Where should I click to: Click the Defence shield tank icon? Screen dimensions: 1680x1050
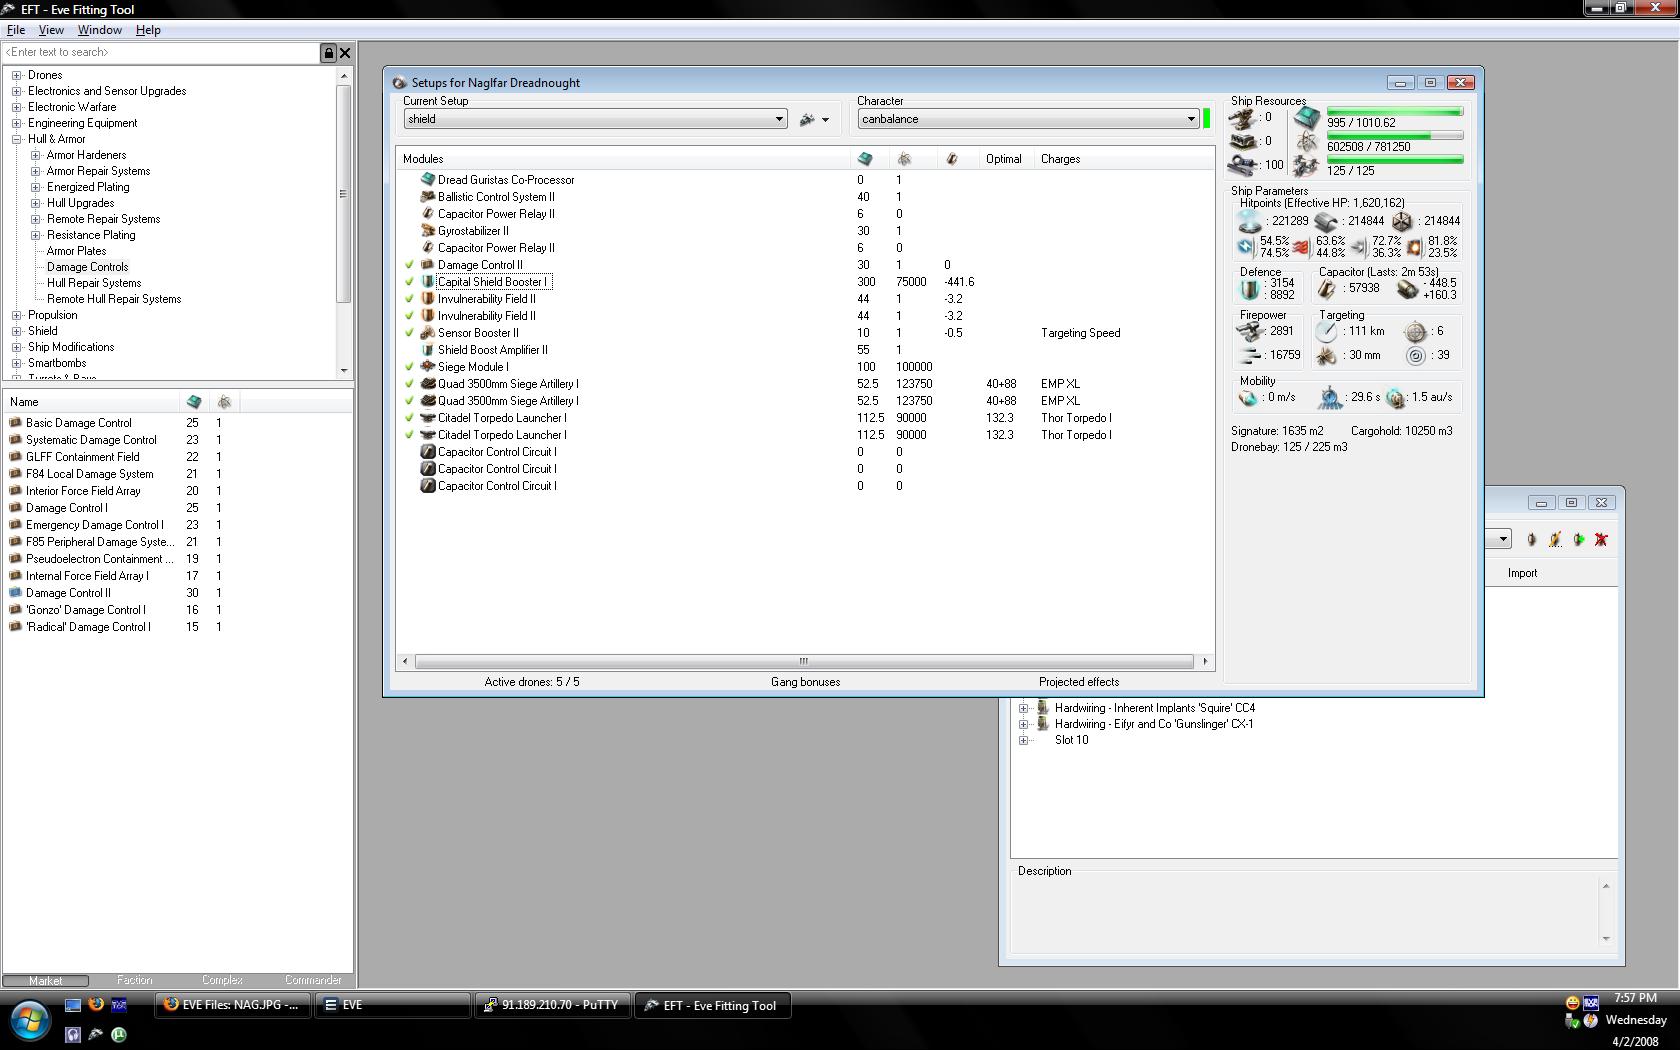tap(1249, 289)
